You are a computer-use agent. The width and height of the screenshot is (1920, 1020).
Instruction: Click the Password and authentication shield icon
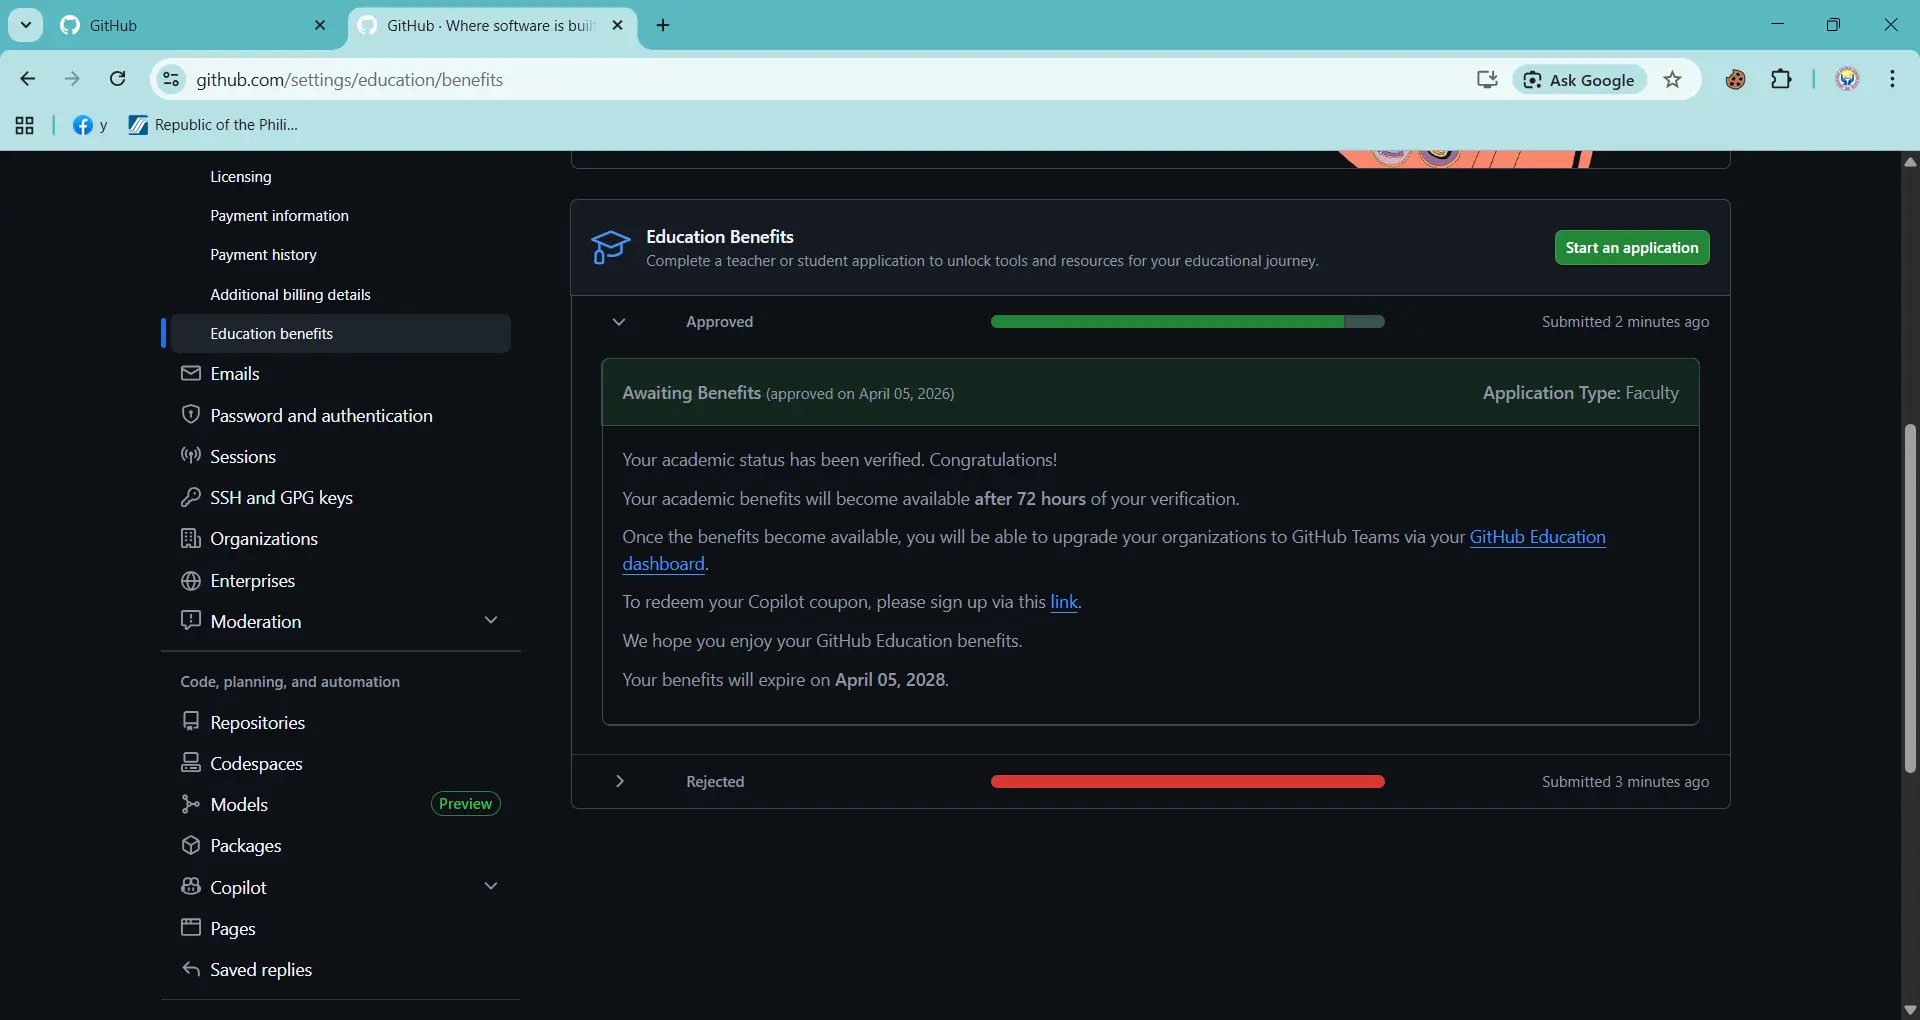[190, 414]
